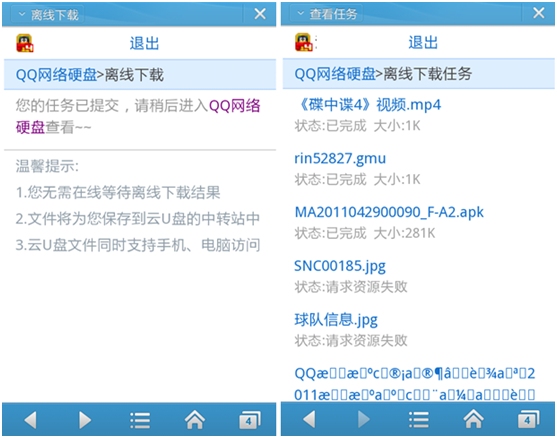This screenshot has width=557, height=438.
Task: Open QQ网络硬盘 breadcrumb in left window
Action: (56, 75)
